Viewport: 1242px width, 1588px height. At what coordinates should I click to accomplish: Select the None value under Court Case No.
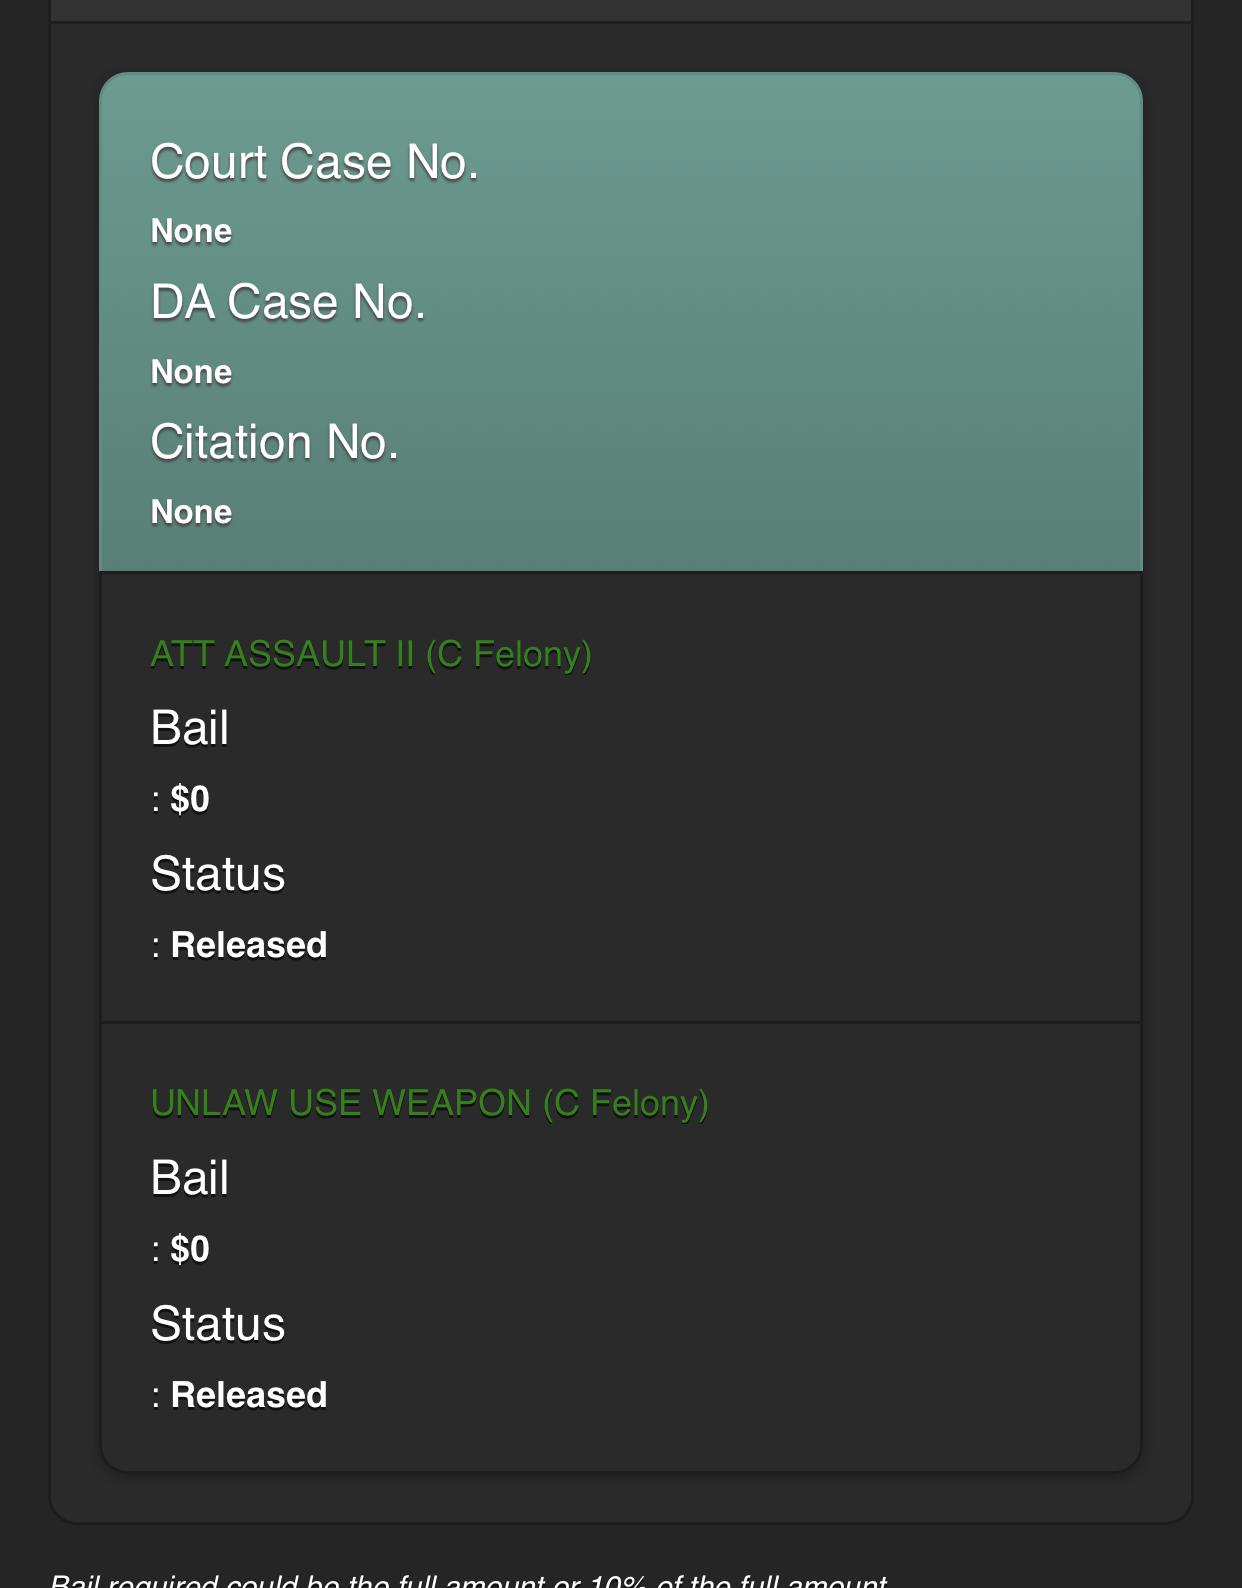191,231
